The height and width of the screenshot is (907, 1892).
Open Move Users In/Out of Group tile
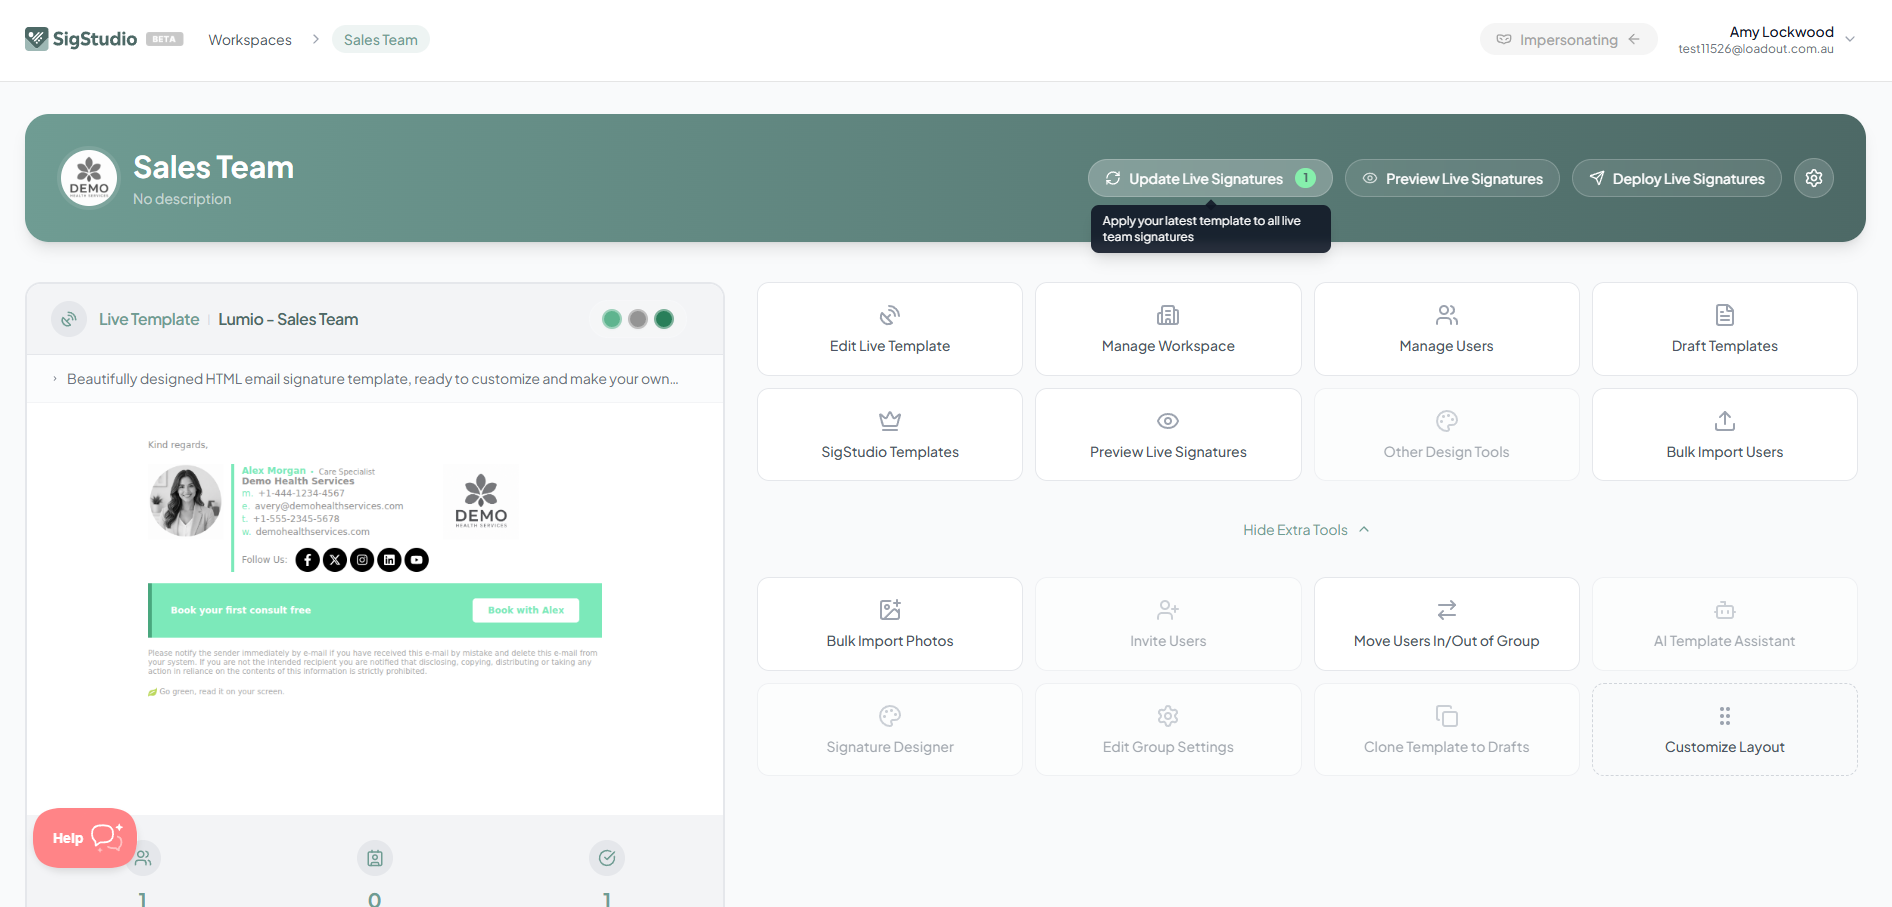pyautogui.click(x=1446, y=624)
